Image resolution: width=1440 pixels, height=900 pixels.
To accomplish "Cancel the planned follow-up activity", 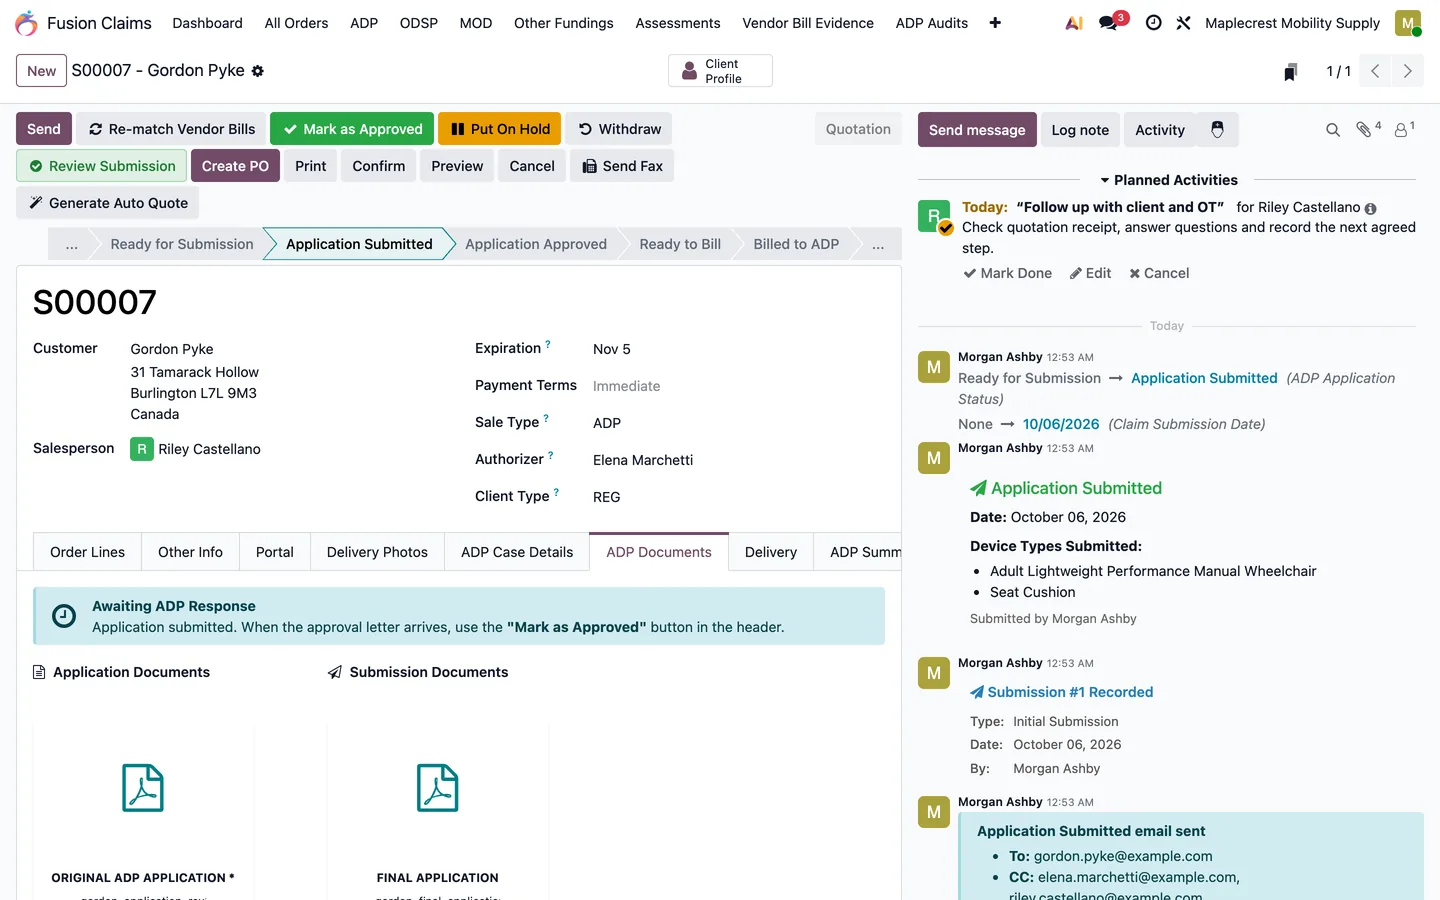I will pos(1159,273).
